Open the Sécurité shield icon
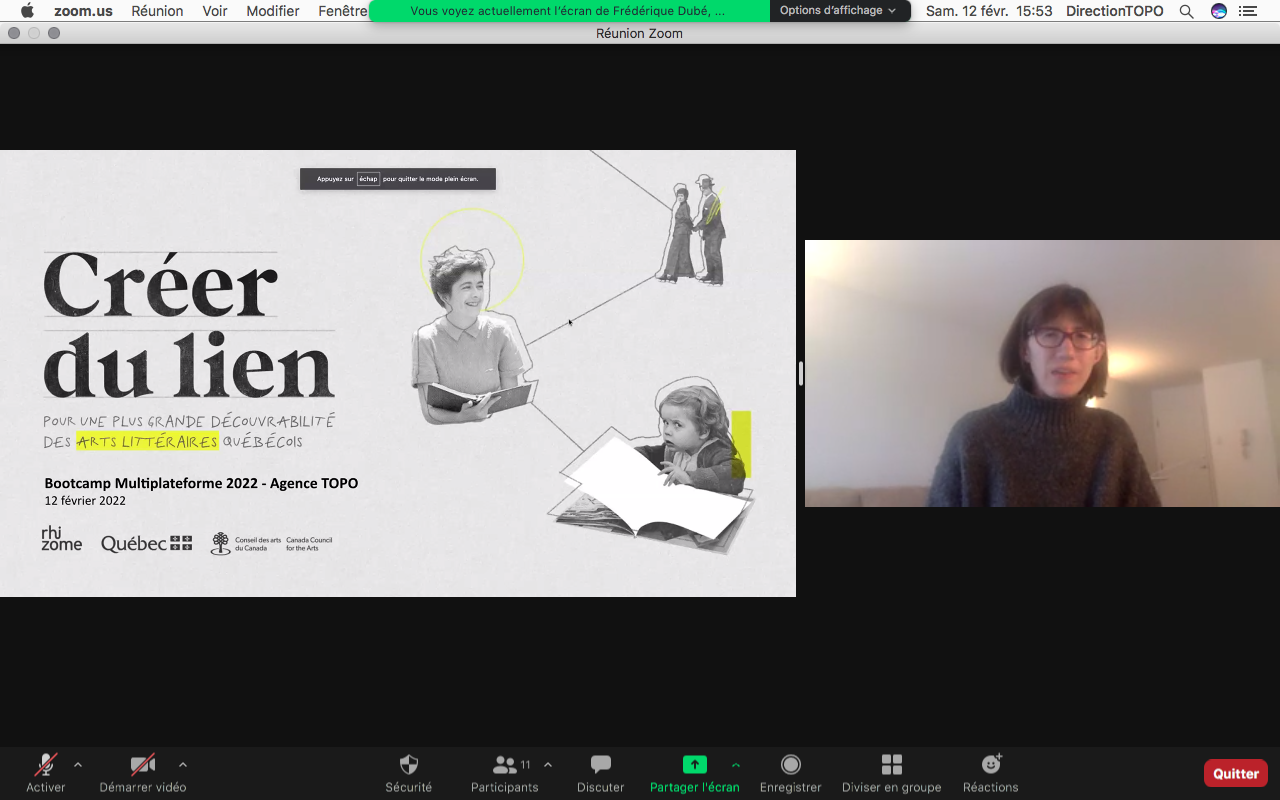Viewport: 1280px width, 800px height. [408, 765]
